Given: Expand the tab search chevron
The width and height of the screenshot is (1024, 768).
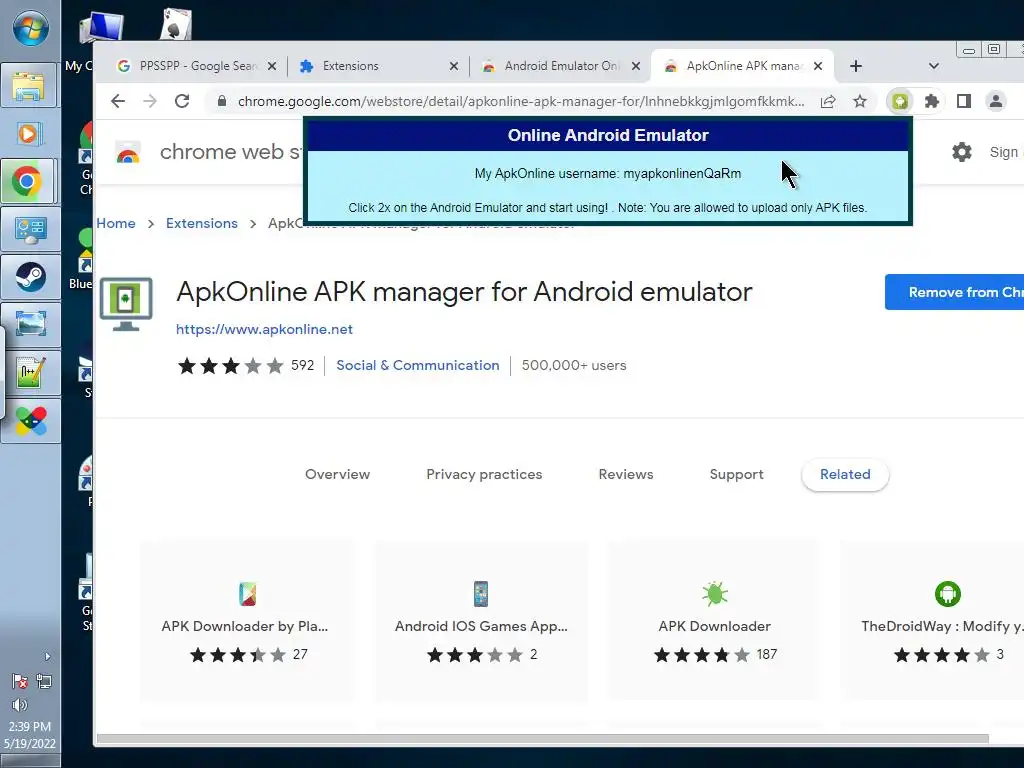Looking at the screenshot, I should (934, 66).
